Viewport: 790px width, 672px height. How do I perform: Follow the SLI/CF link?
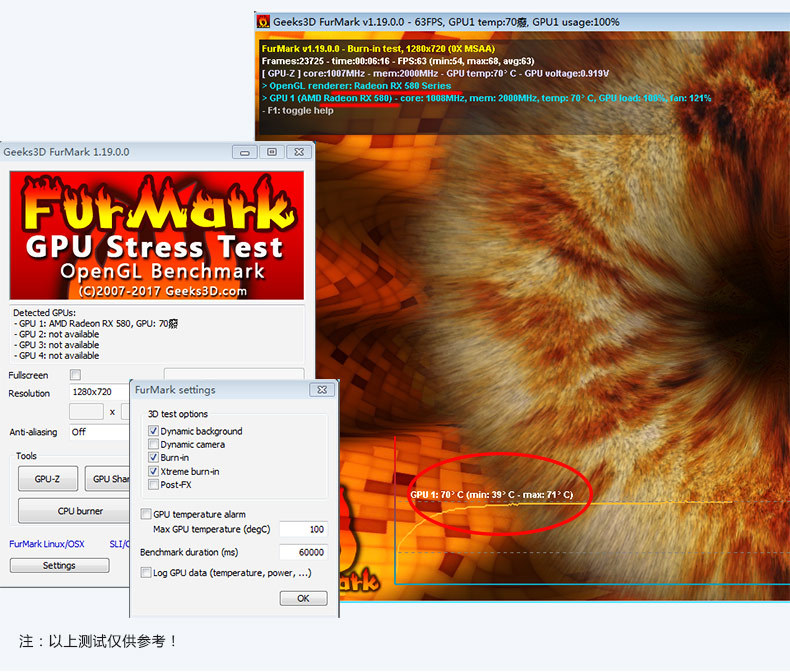[120, 544]
